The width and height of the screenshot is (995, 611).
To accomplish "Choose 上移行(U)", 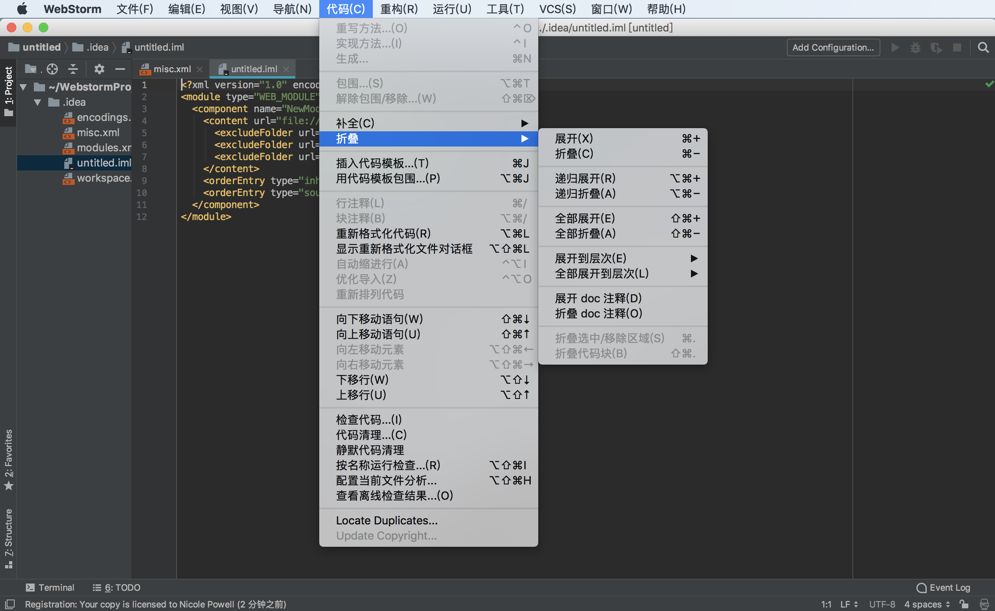I will click(x=428, y=395).
